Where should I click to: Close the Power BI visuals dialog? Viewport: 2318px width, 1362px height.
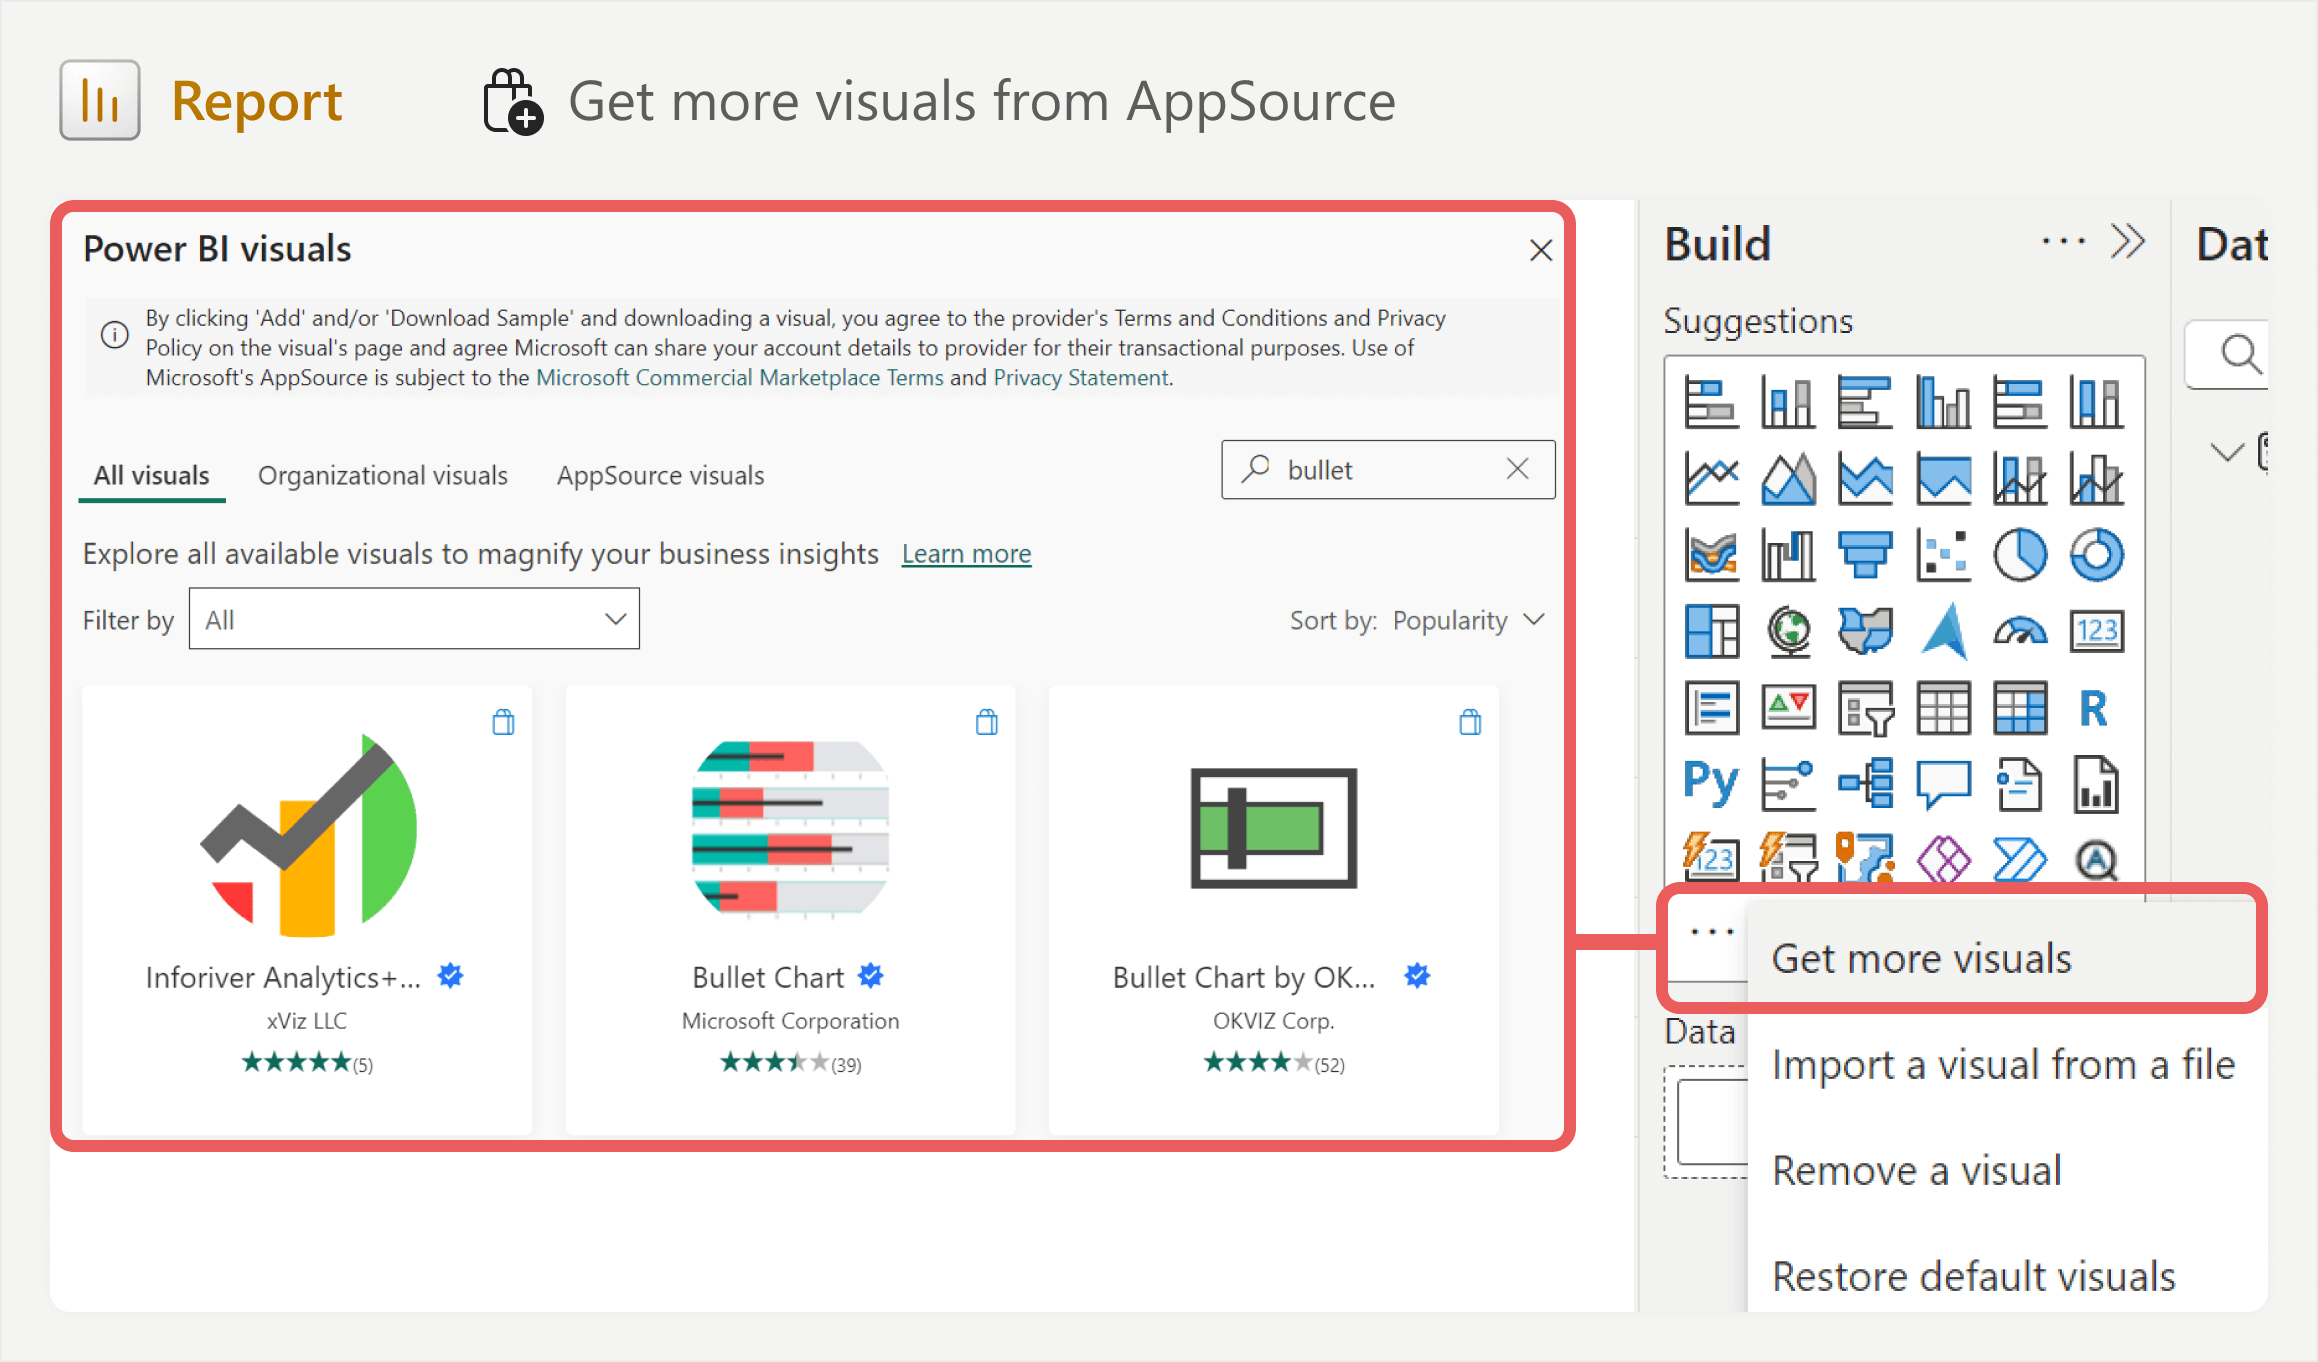click(1540, 250)
